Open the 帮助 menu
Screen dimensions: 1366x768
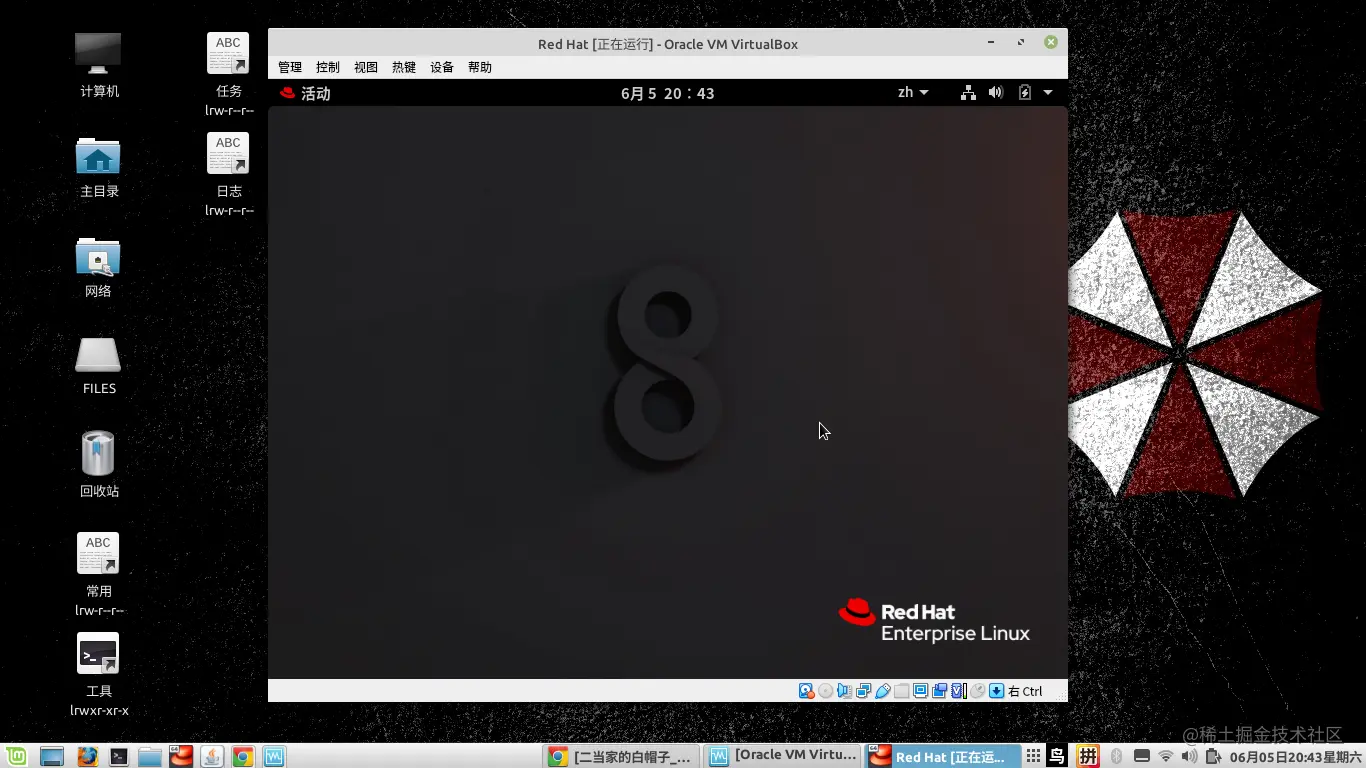point(480,67)
